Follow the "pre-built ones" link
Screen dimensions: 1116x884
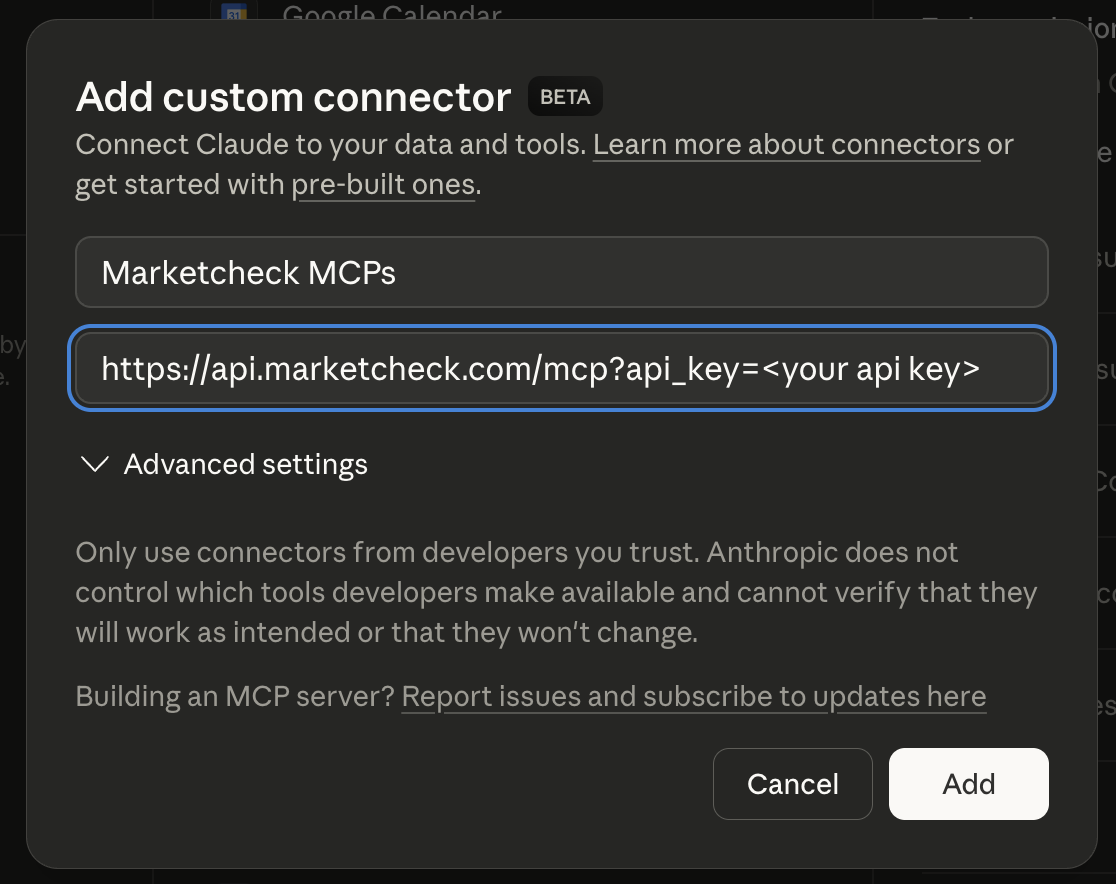tap(383, 186)
